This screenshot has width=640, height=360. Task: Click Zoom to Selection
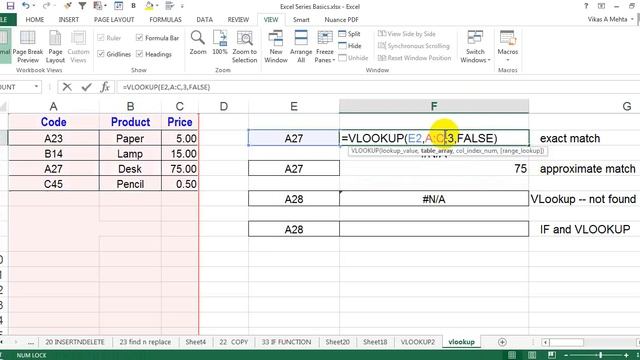pyautogui.click(x=244, y=47)
